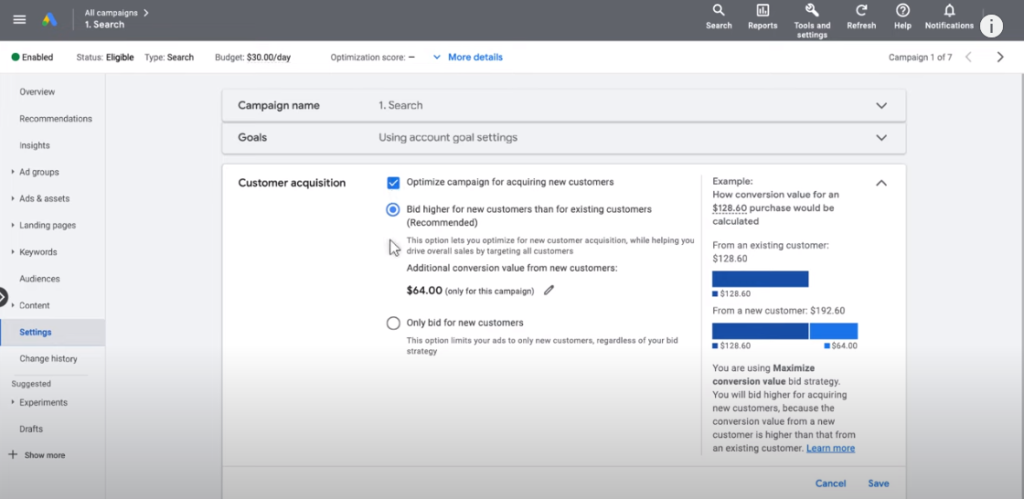Open Tools and settings wrench
This screenshot has width=1024, height=499.
click(x=811, y=11)
